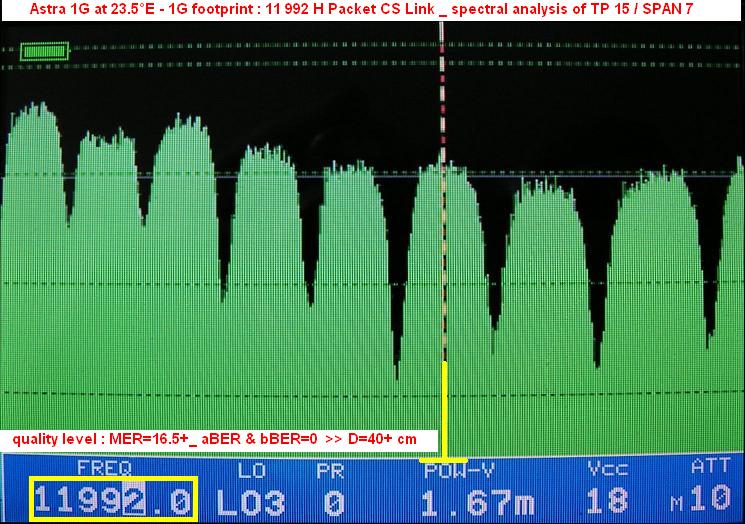Click the ATT label
This screenshot has height=524, width=745.
(x=711, y=467)
